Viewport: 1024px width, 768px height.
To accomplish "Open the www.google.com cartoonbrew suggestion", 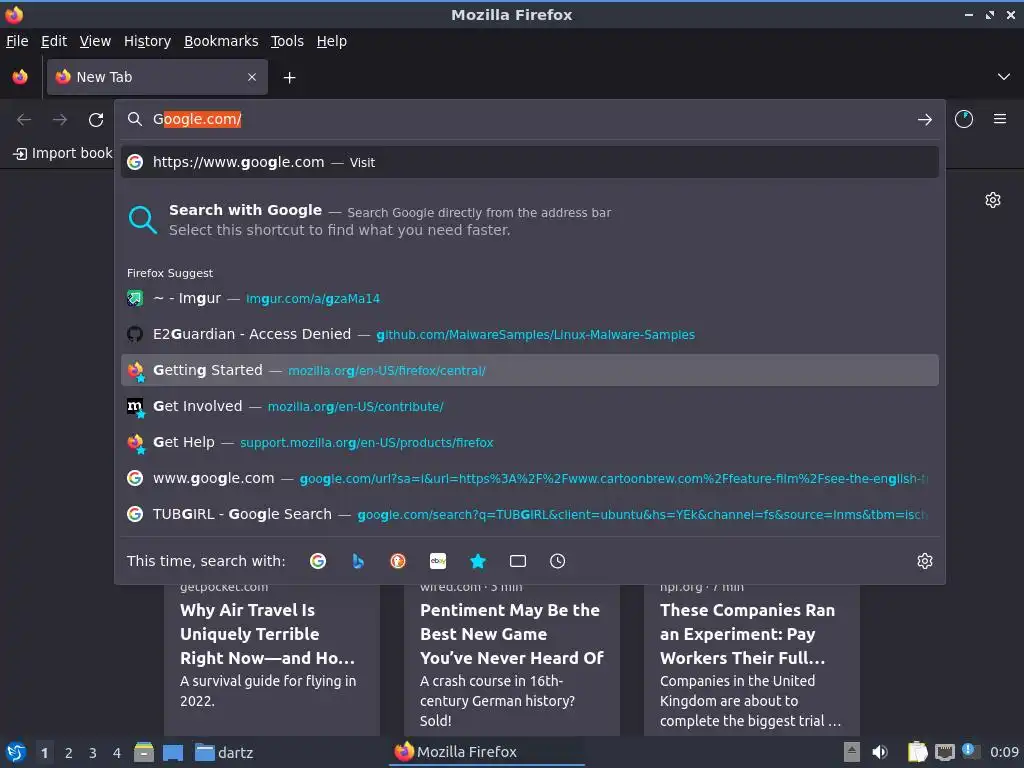I will coord(530,478).
